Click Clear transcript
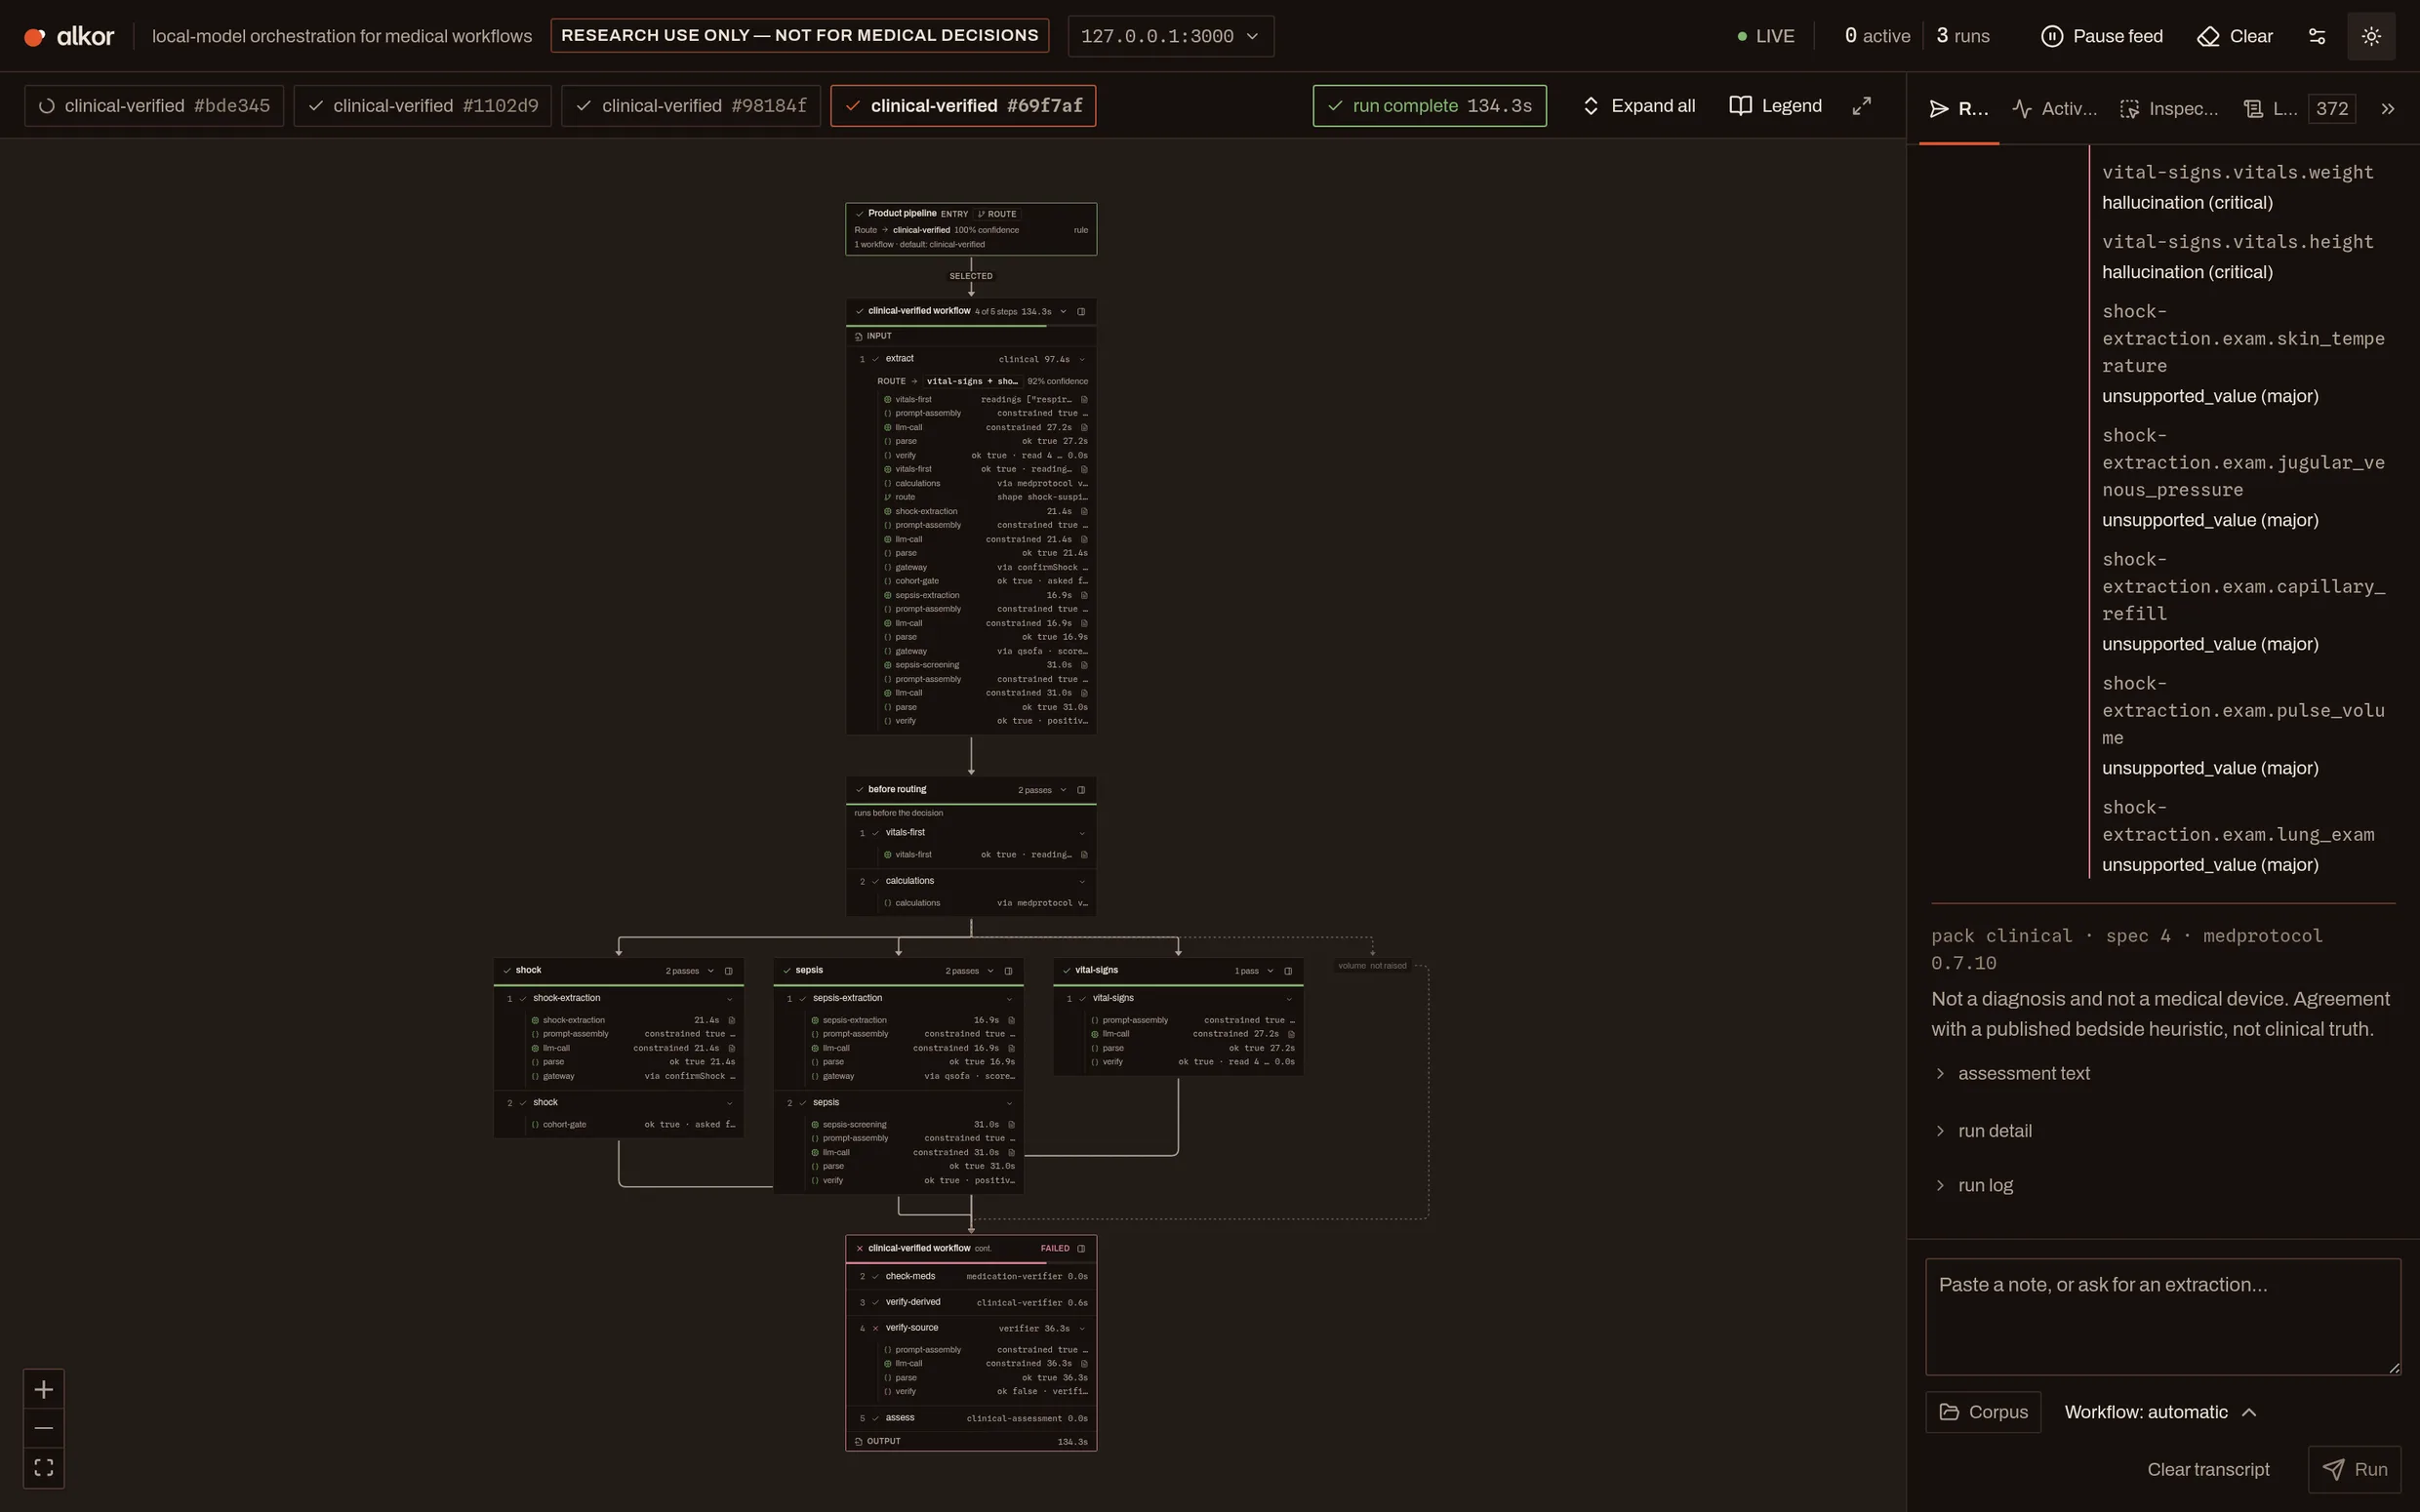 [2208, 1469]
